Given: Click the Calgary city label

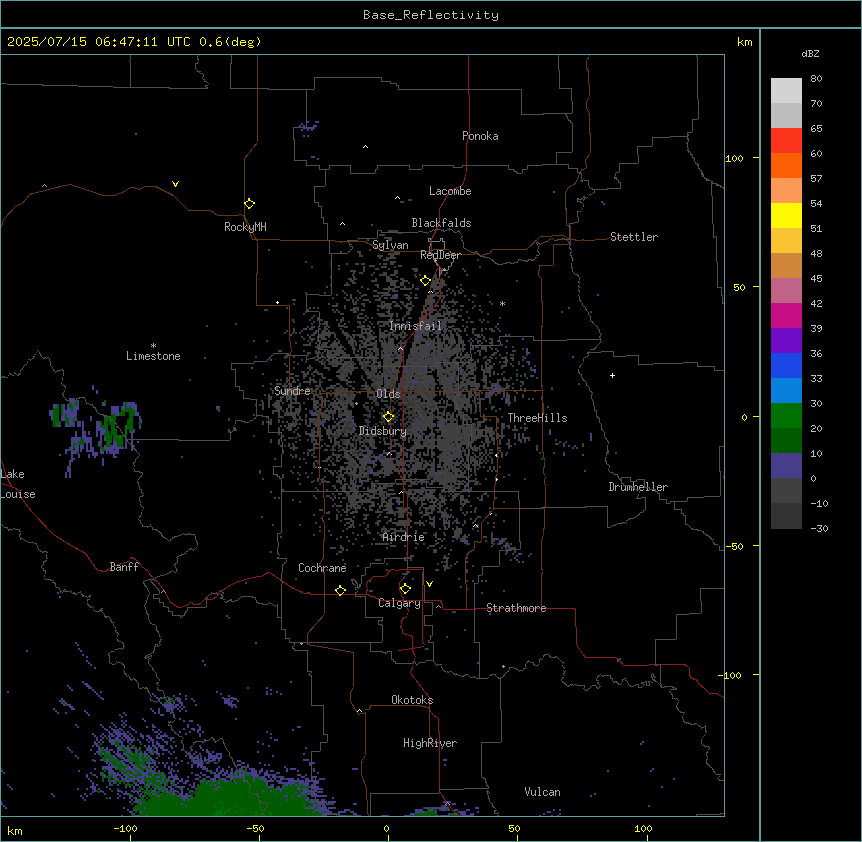Looking at the screenshot, I should click(x=399, y=603).
